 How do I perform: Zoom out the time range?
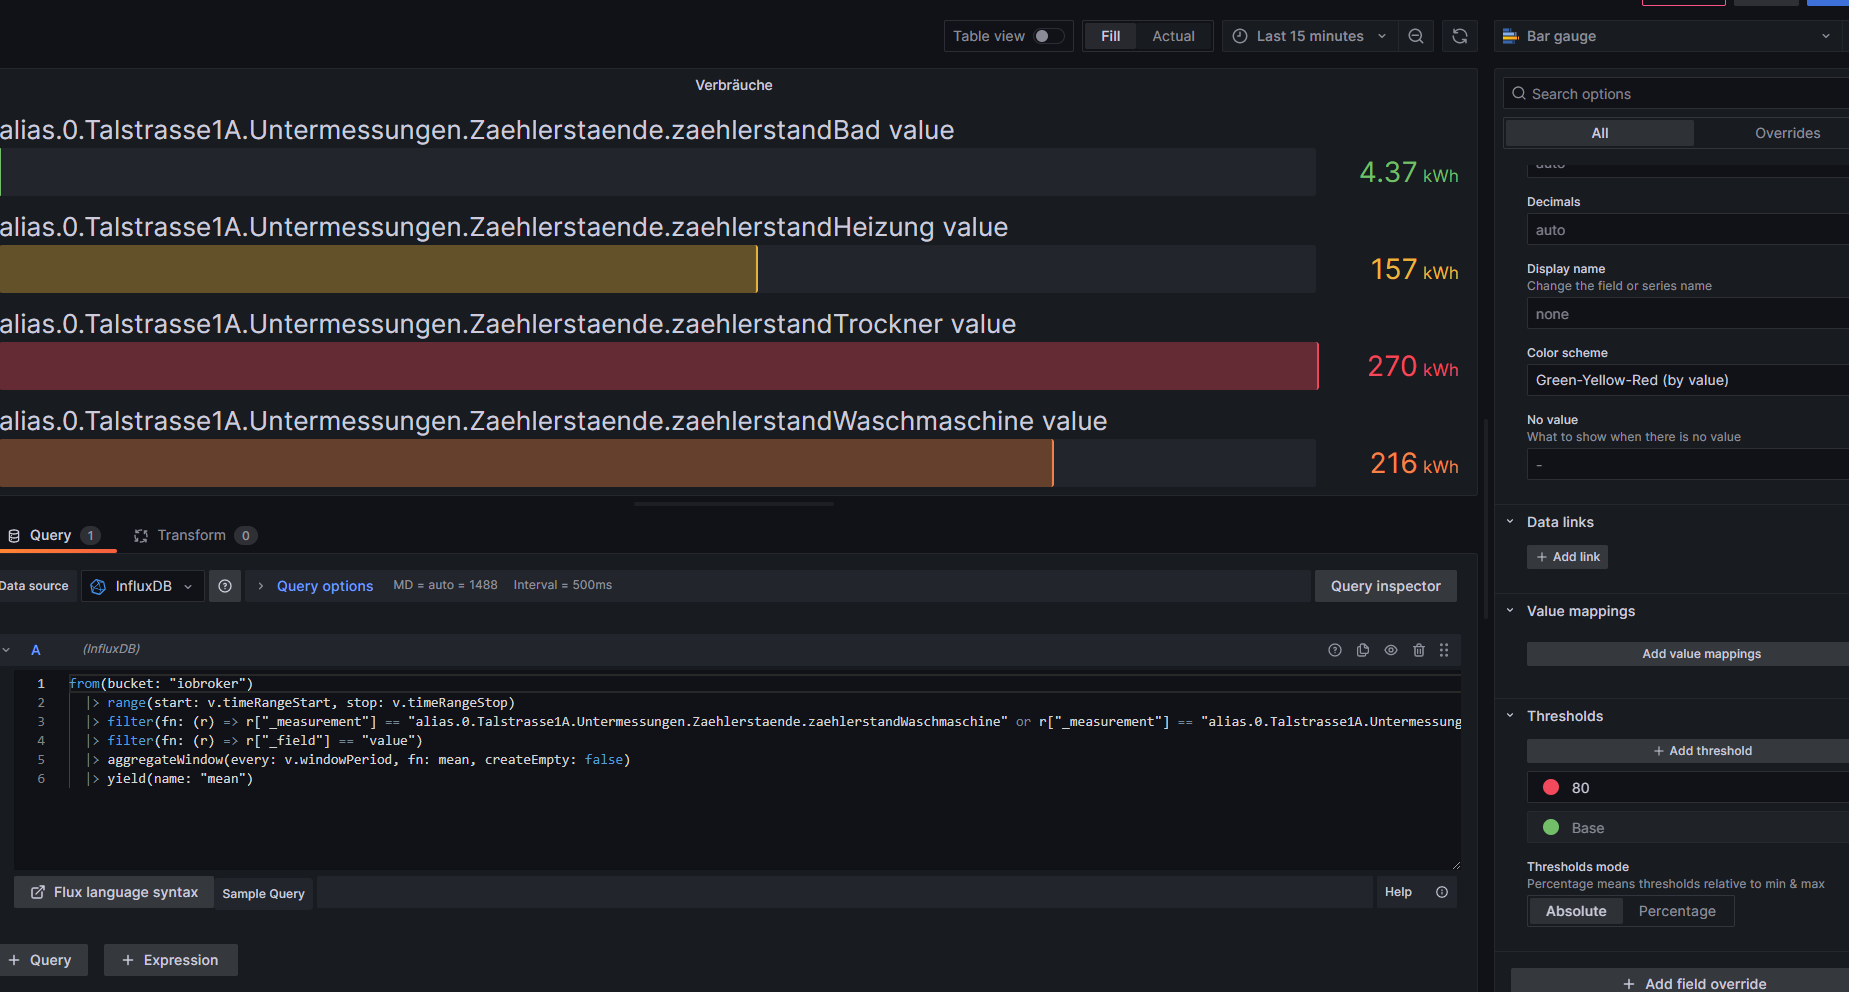click(1416, 36)
